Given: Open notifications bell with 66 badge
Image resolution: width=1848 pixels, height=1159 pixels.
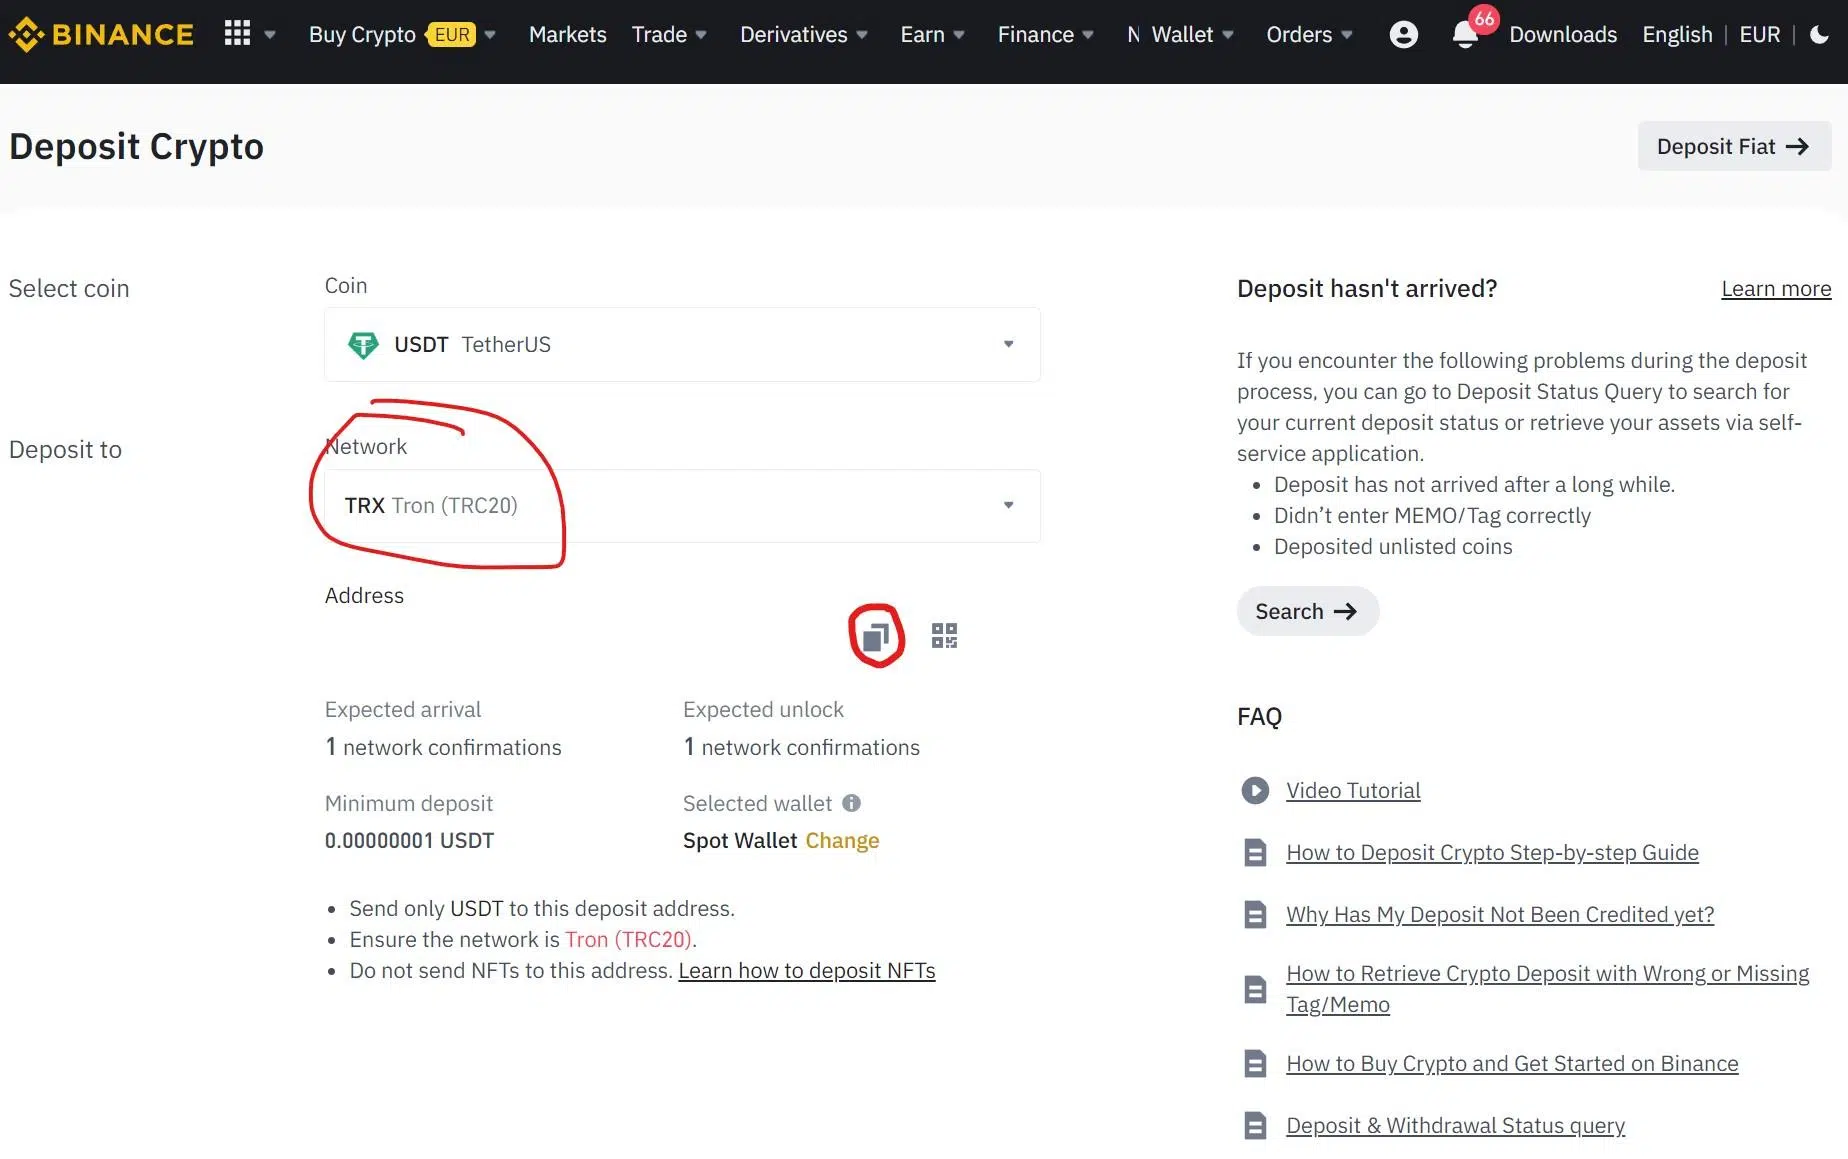Looking at the screenshot, I should 1465,35.
